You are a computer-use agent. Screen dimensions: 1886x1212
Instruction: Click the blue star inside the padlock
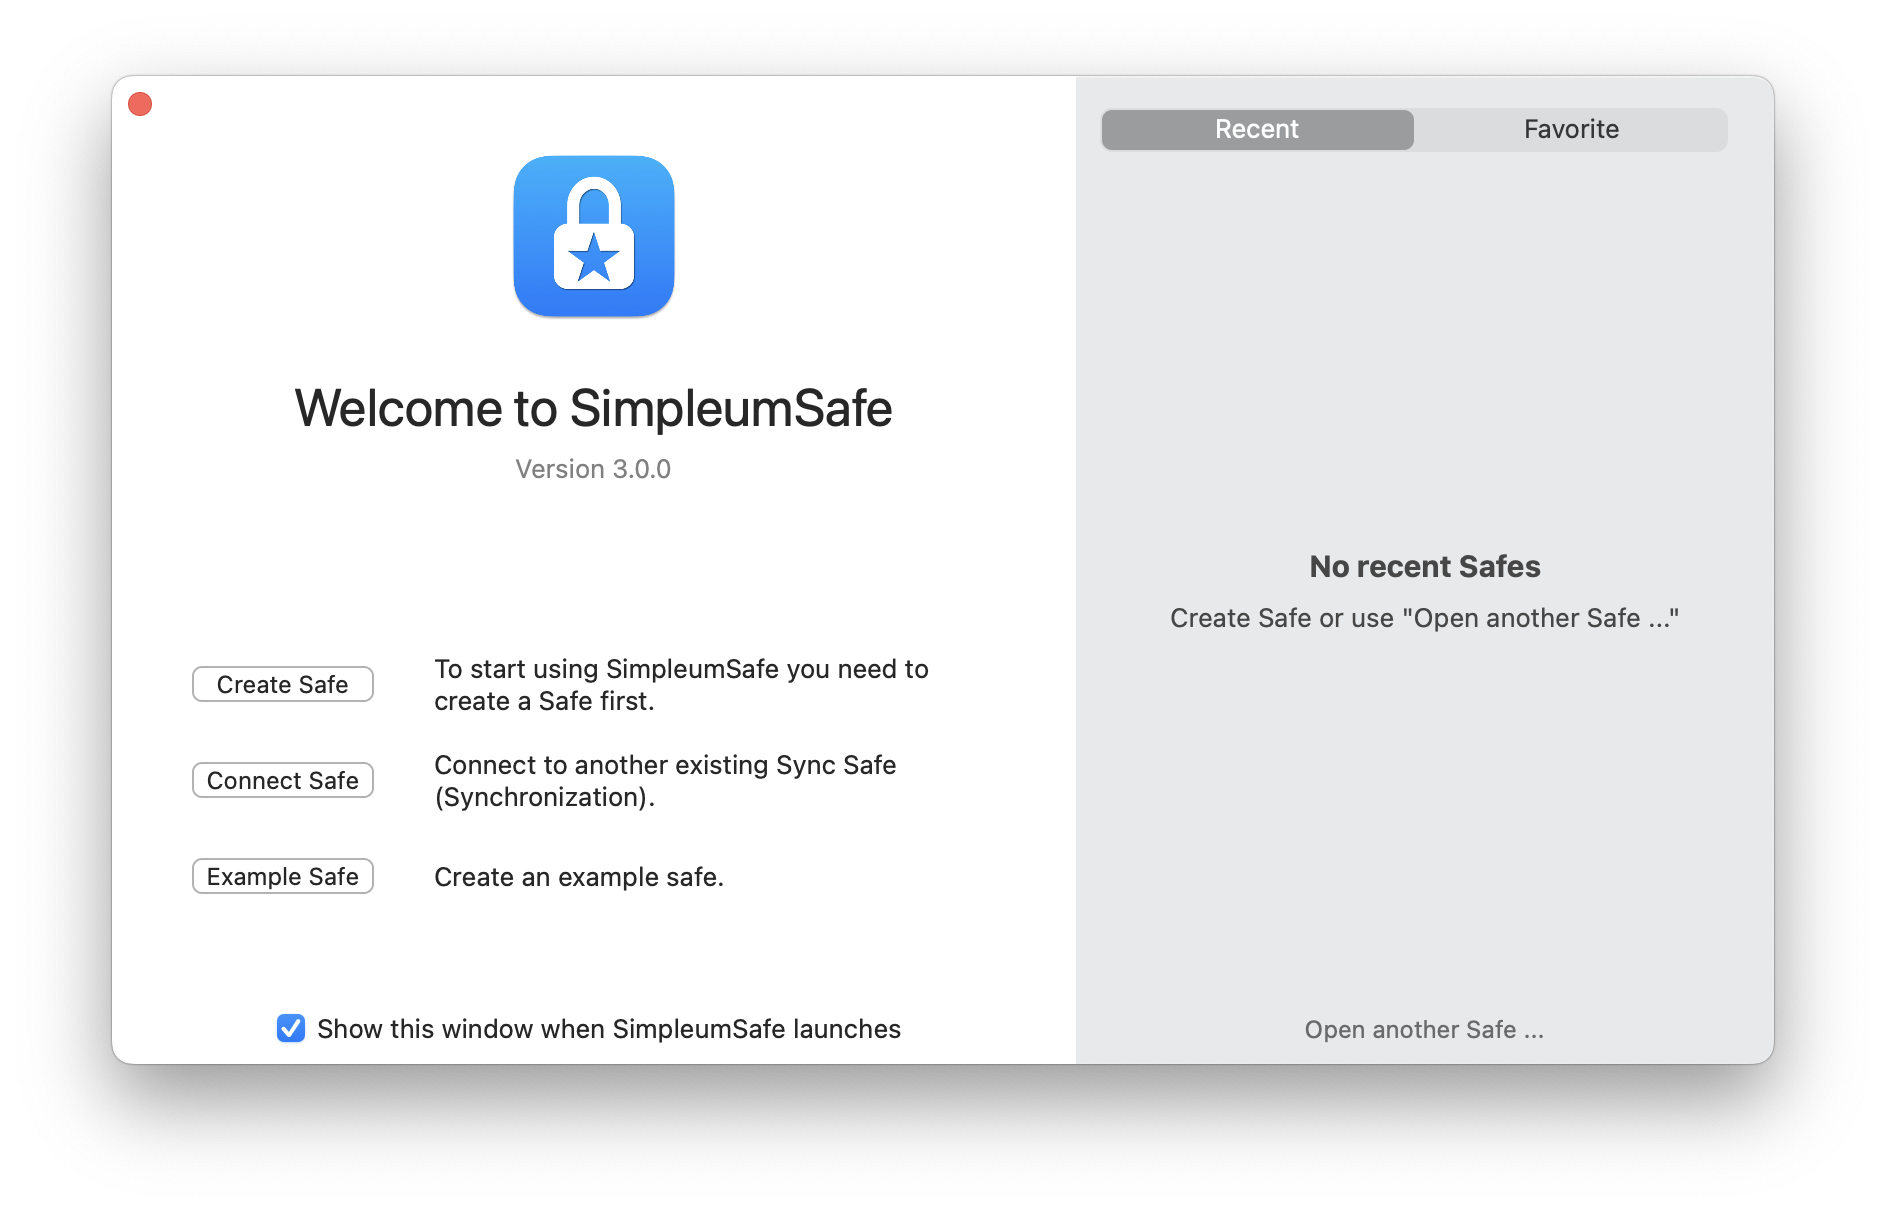tap(594, 257)
